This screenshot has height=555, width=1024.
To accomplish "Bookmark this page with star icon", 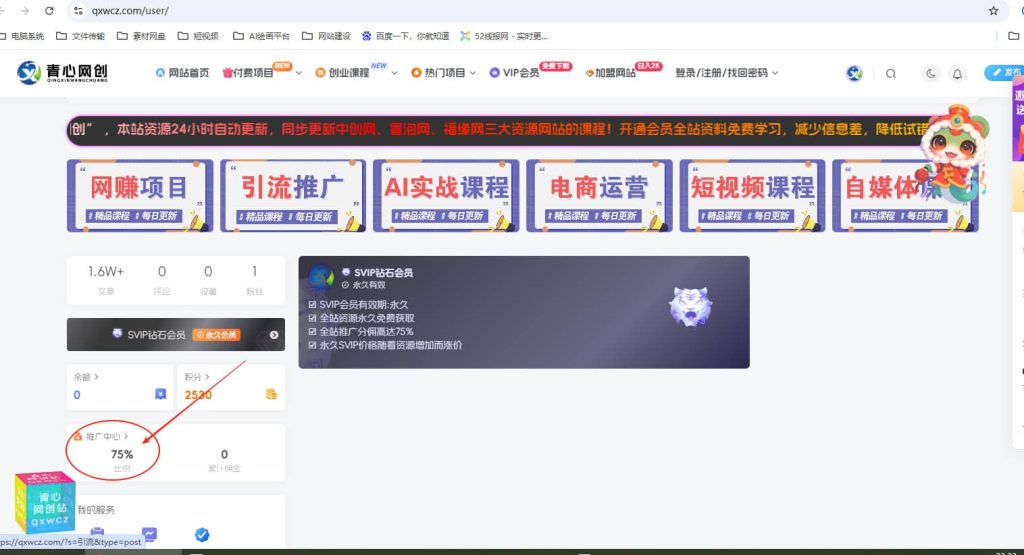I will point(993,10).
